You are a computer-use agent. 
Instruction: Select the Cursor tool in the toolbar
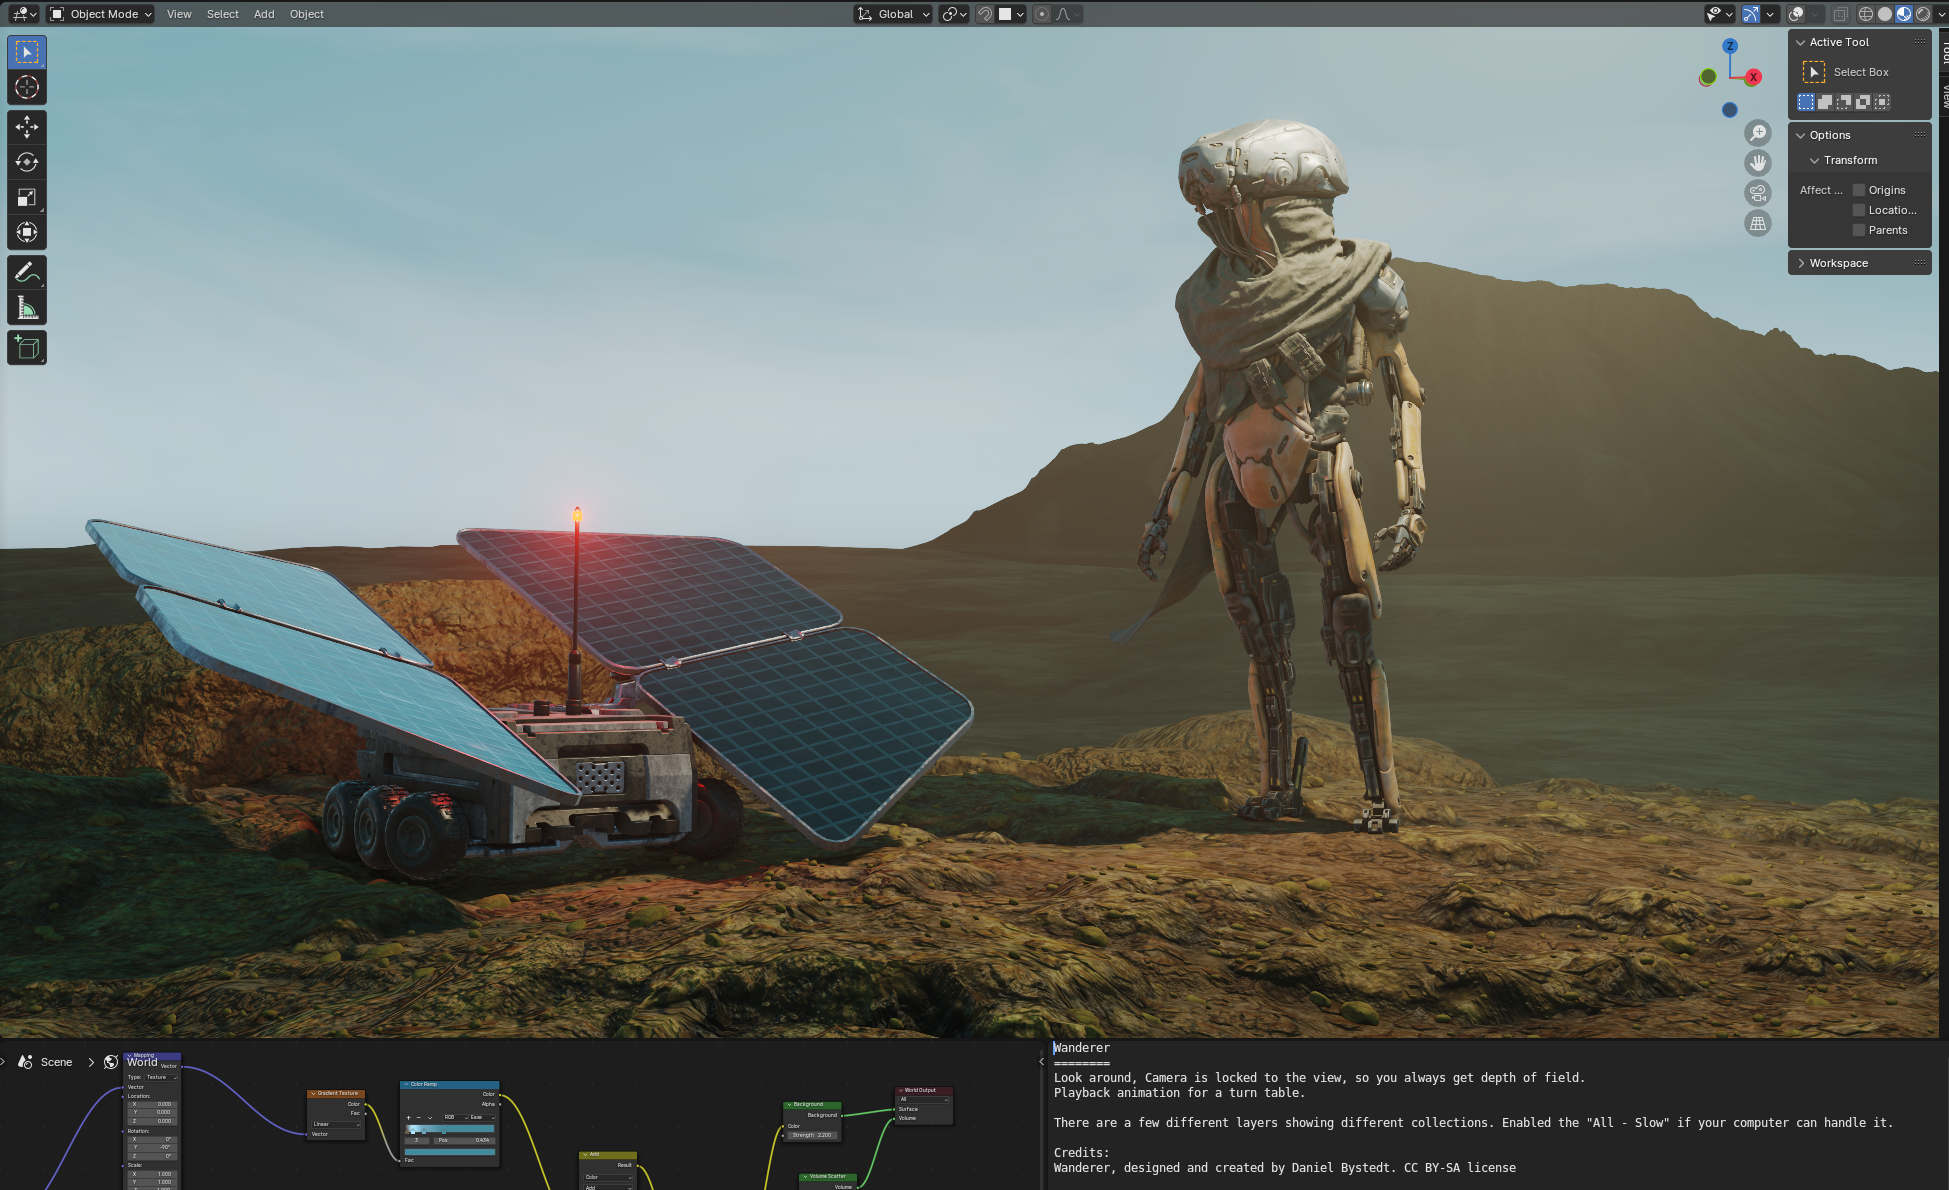point(27,87)
